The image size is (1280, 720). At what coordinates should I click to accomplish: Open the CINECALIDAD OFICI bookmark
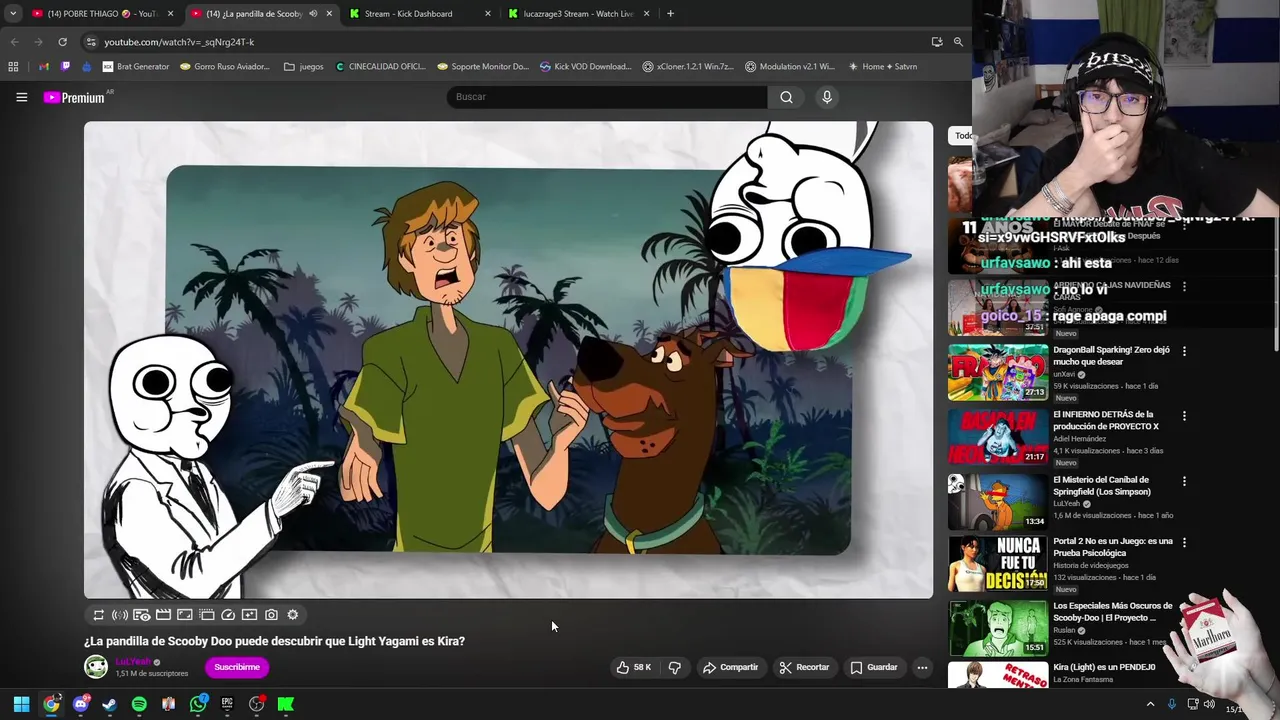(381, 67)
